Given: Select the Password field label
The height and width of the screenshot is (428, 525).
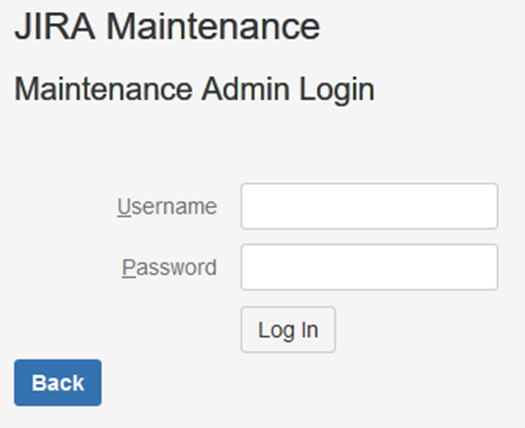Looking at the screenshot, I should point(169,267).
